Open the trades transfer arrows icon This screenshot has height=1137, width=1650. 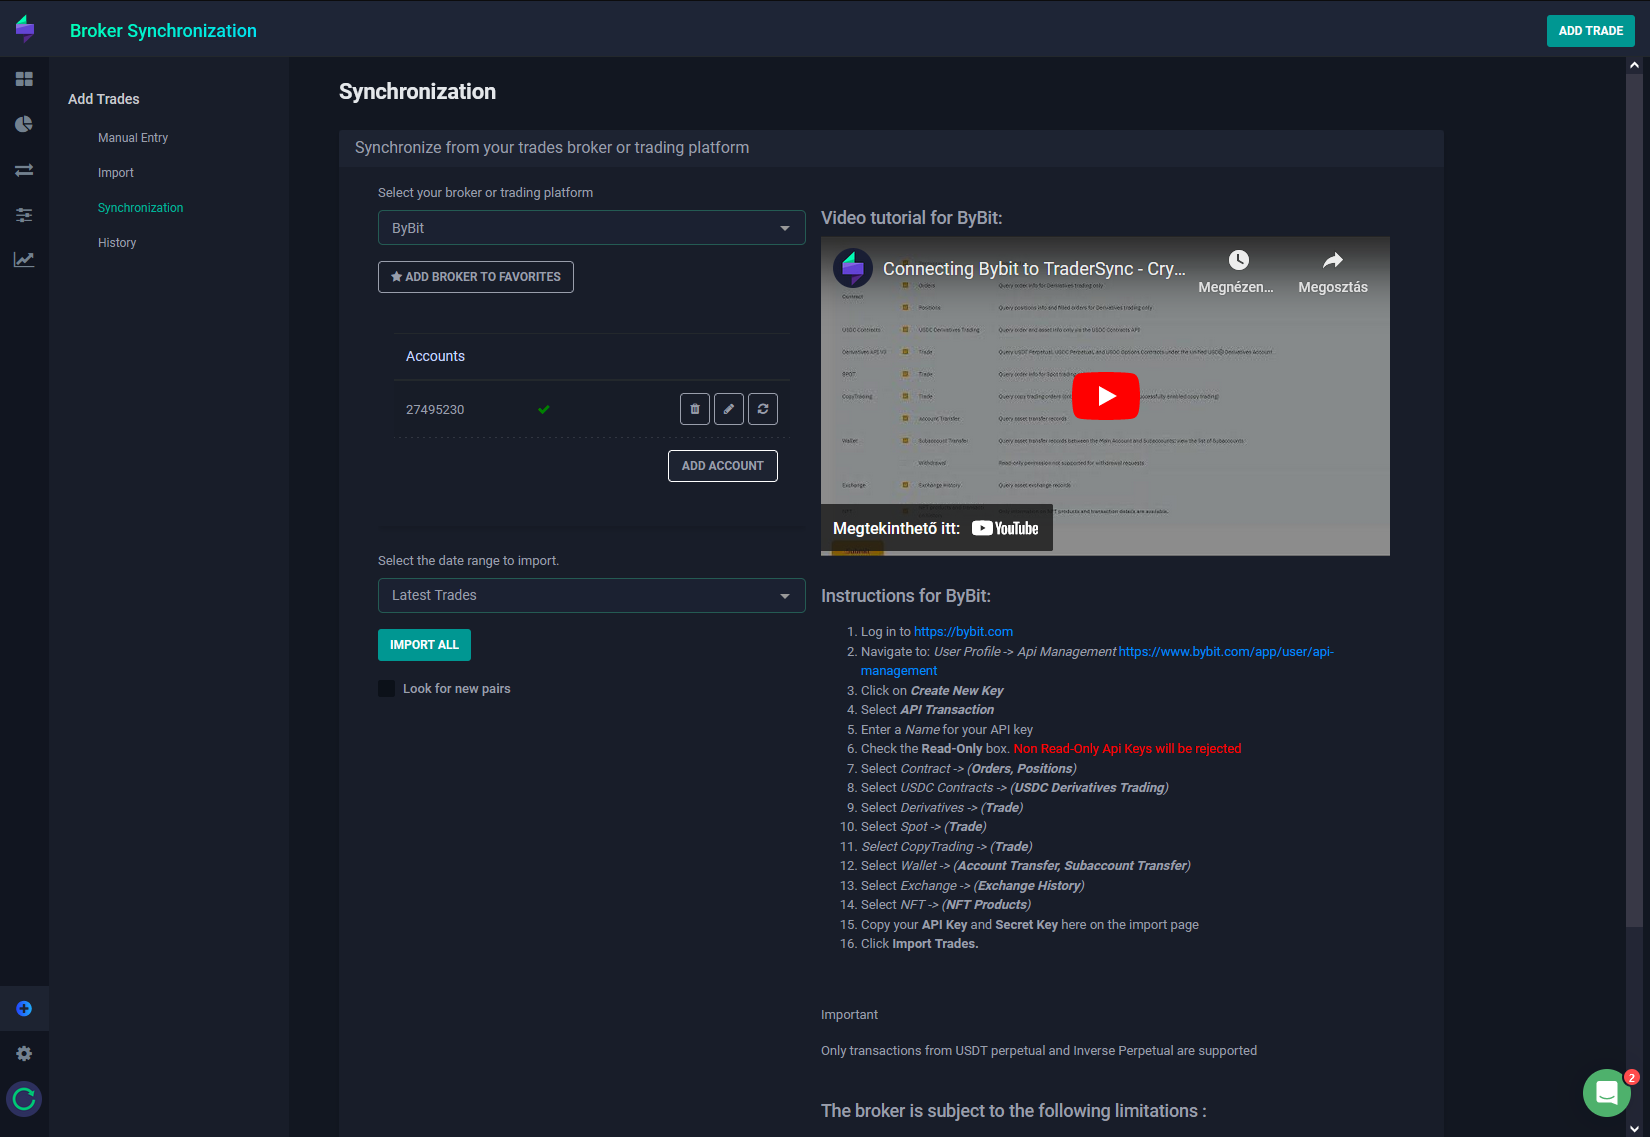point(24,170)
